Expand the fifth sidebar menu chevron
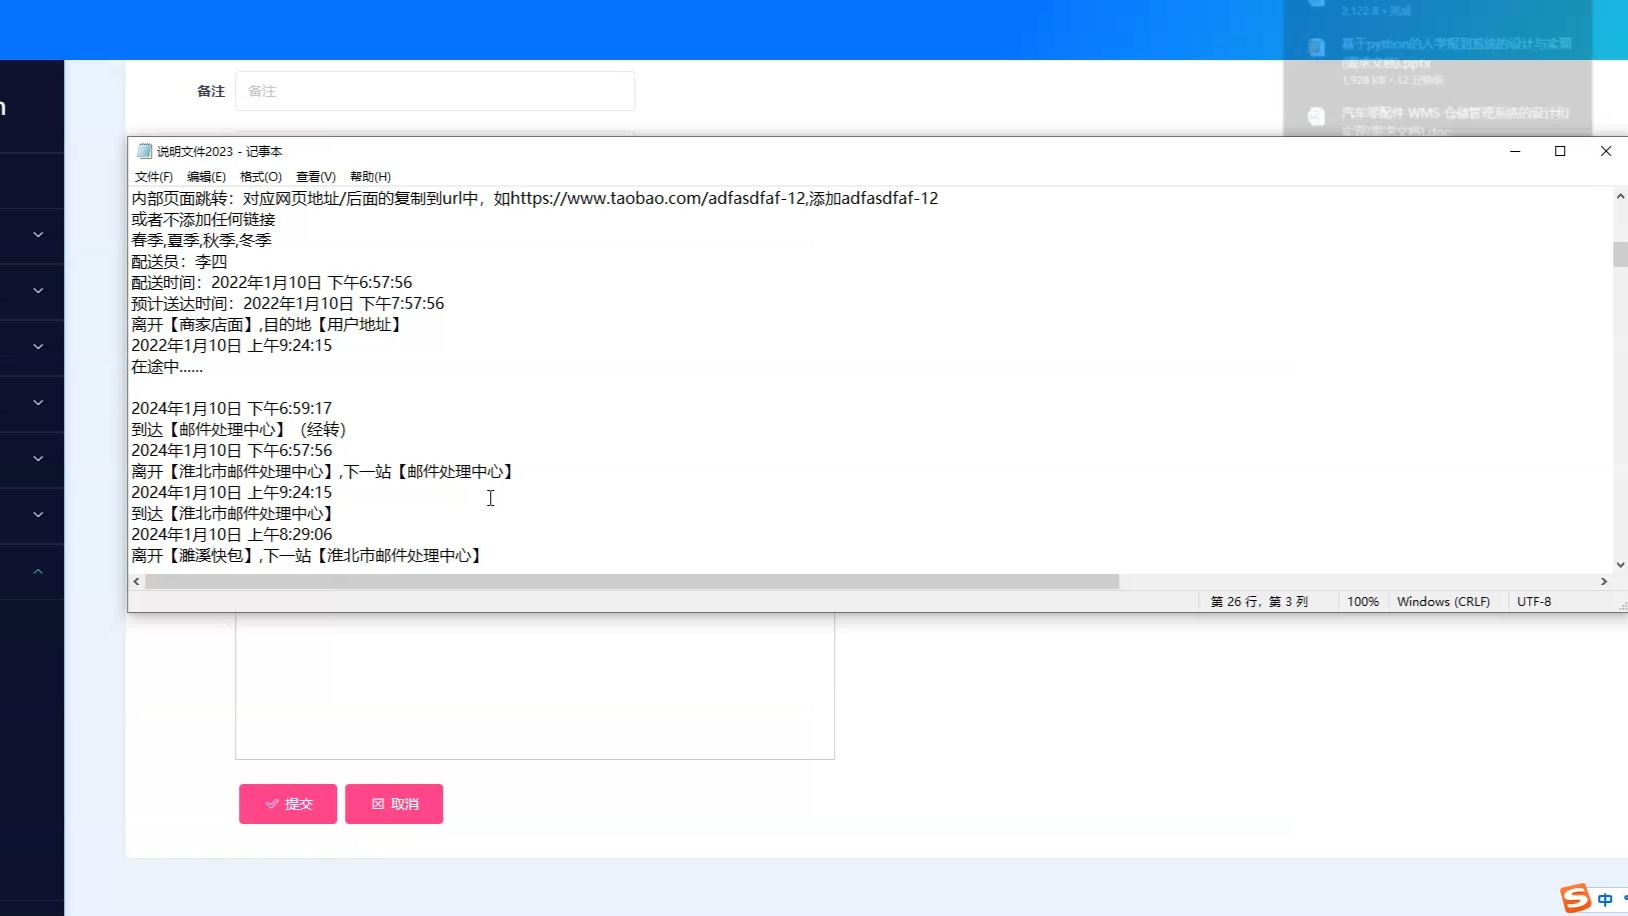Image resolution: width=1628 pixels, height=916 pixels. tap(38, 459)
